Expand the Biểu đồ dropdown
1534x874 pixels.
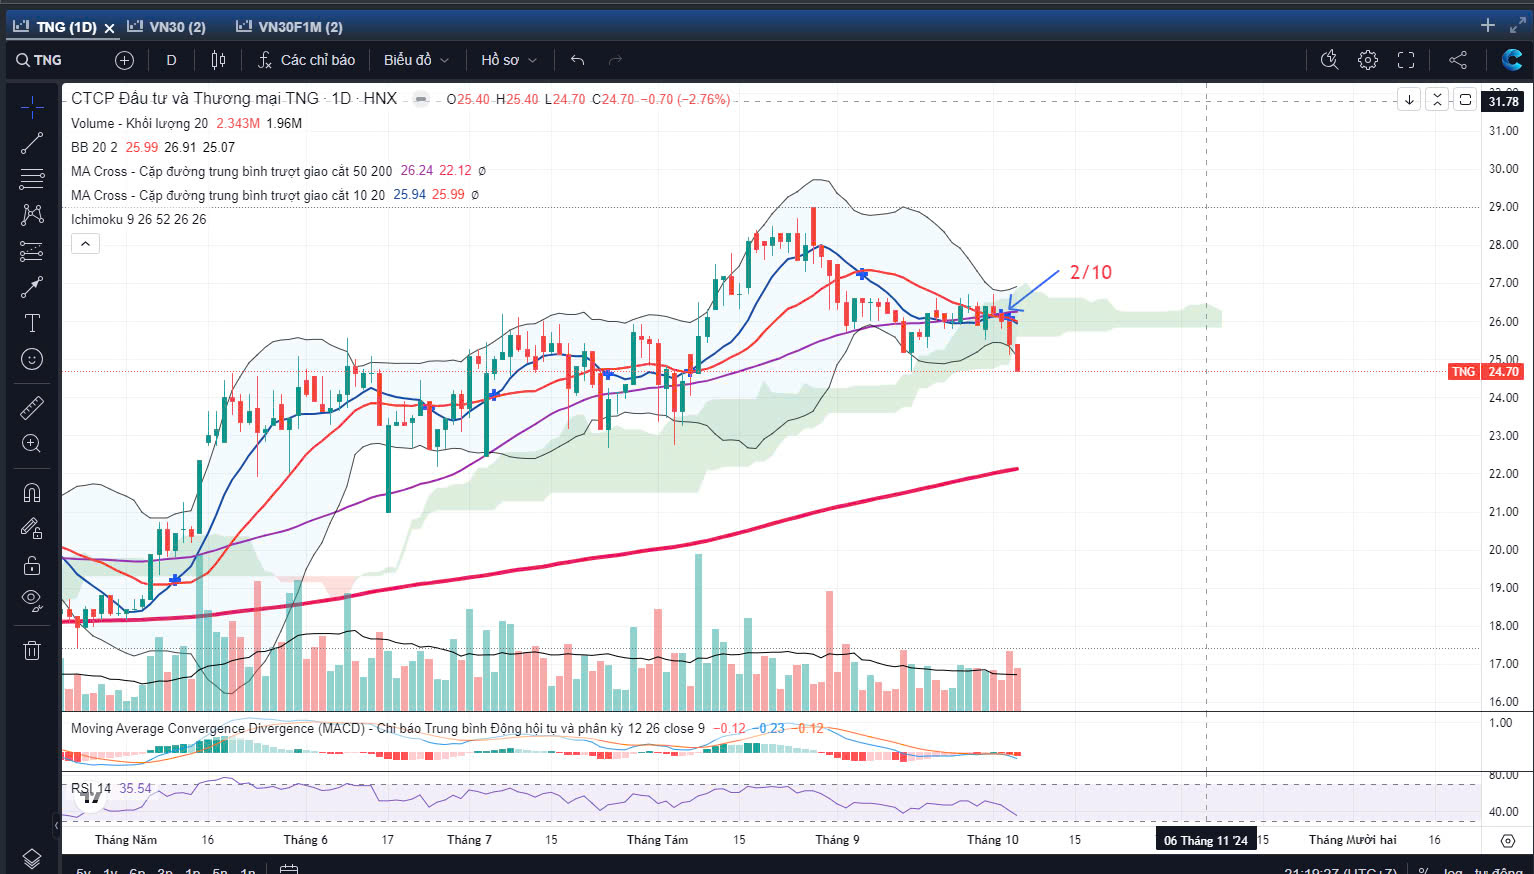click(416, 60)
